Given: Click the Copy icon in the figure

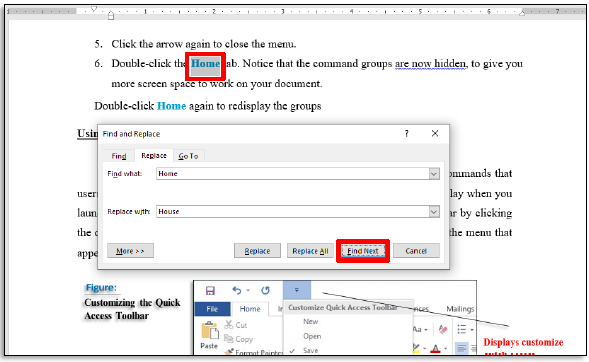Looking at the screenshot, I should click(228, 339).
